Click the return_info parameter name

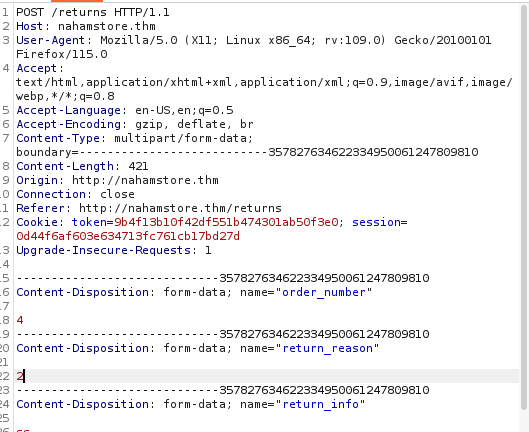321,404
